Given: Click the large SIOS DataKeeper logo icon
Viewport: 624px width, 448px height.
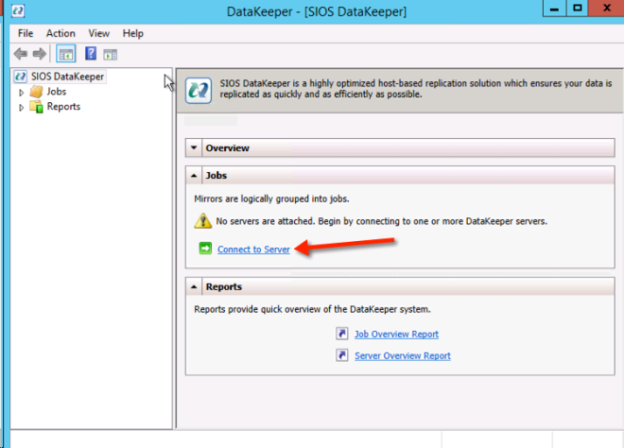Looking at the screenshot, I should pyautogui.click(x=198, y=90).
